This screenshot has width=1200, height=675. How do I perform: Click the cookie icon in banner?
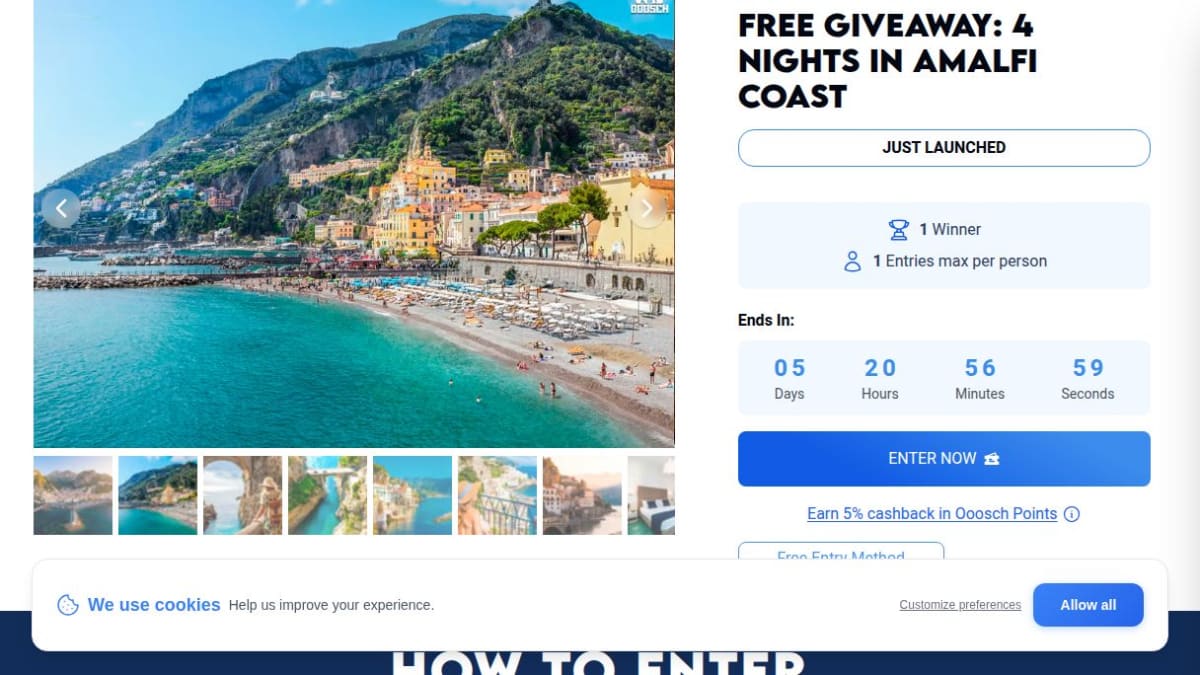68,605
